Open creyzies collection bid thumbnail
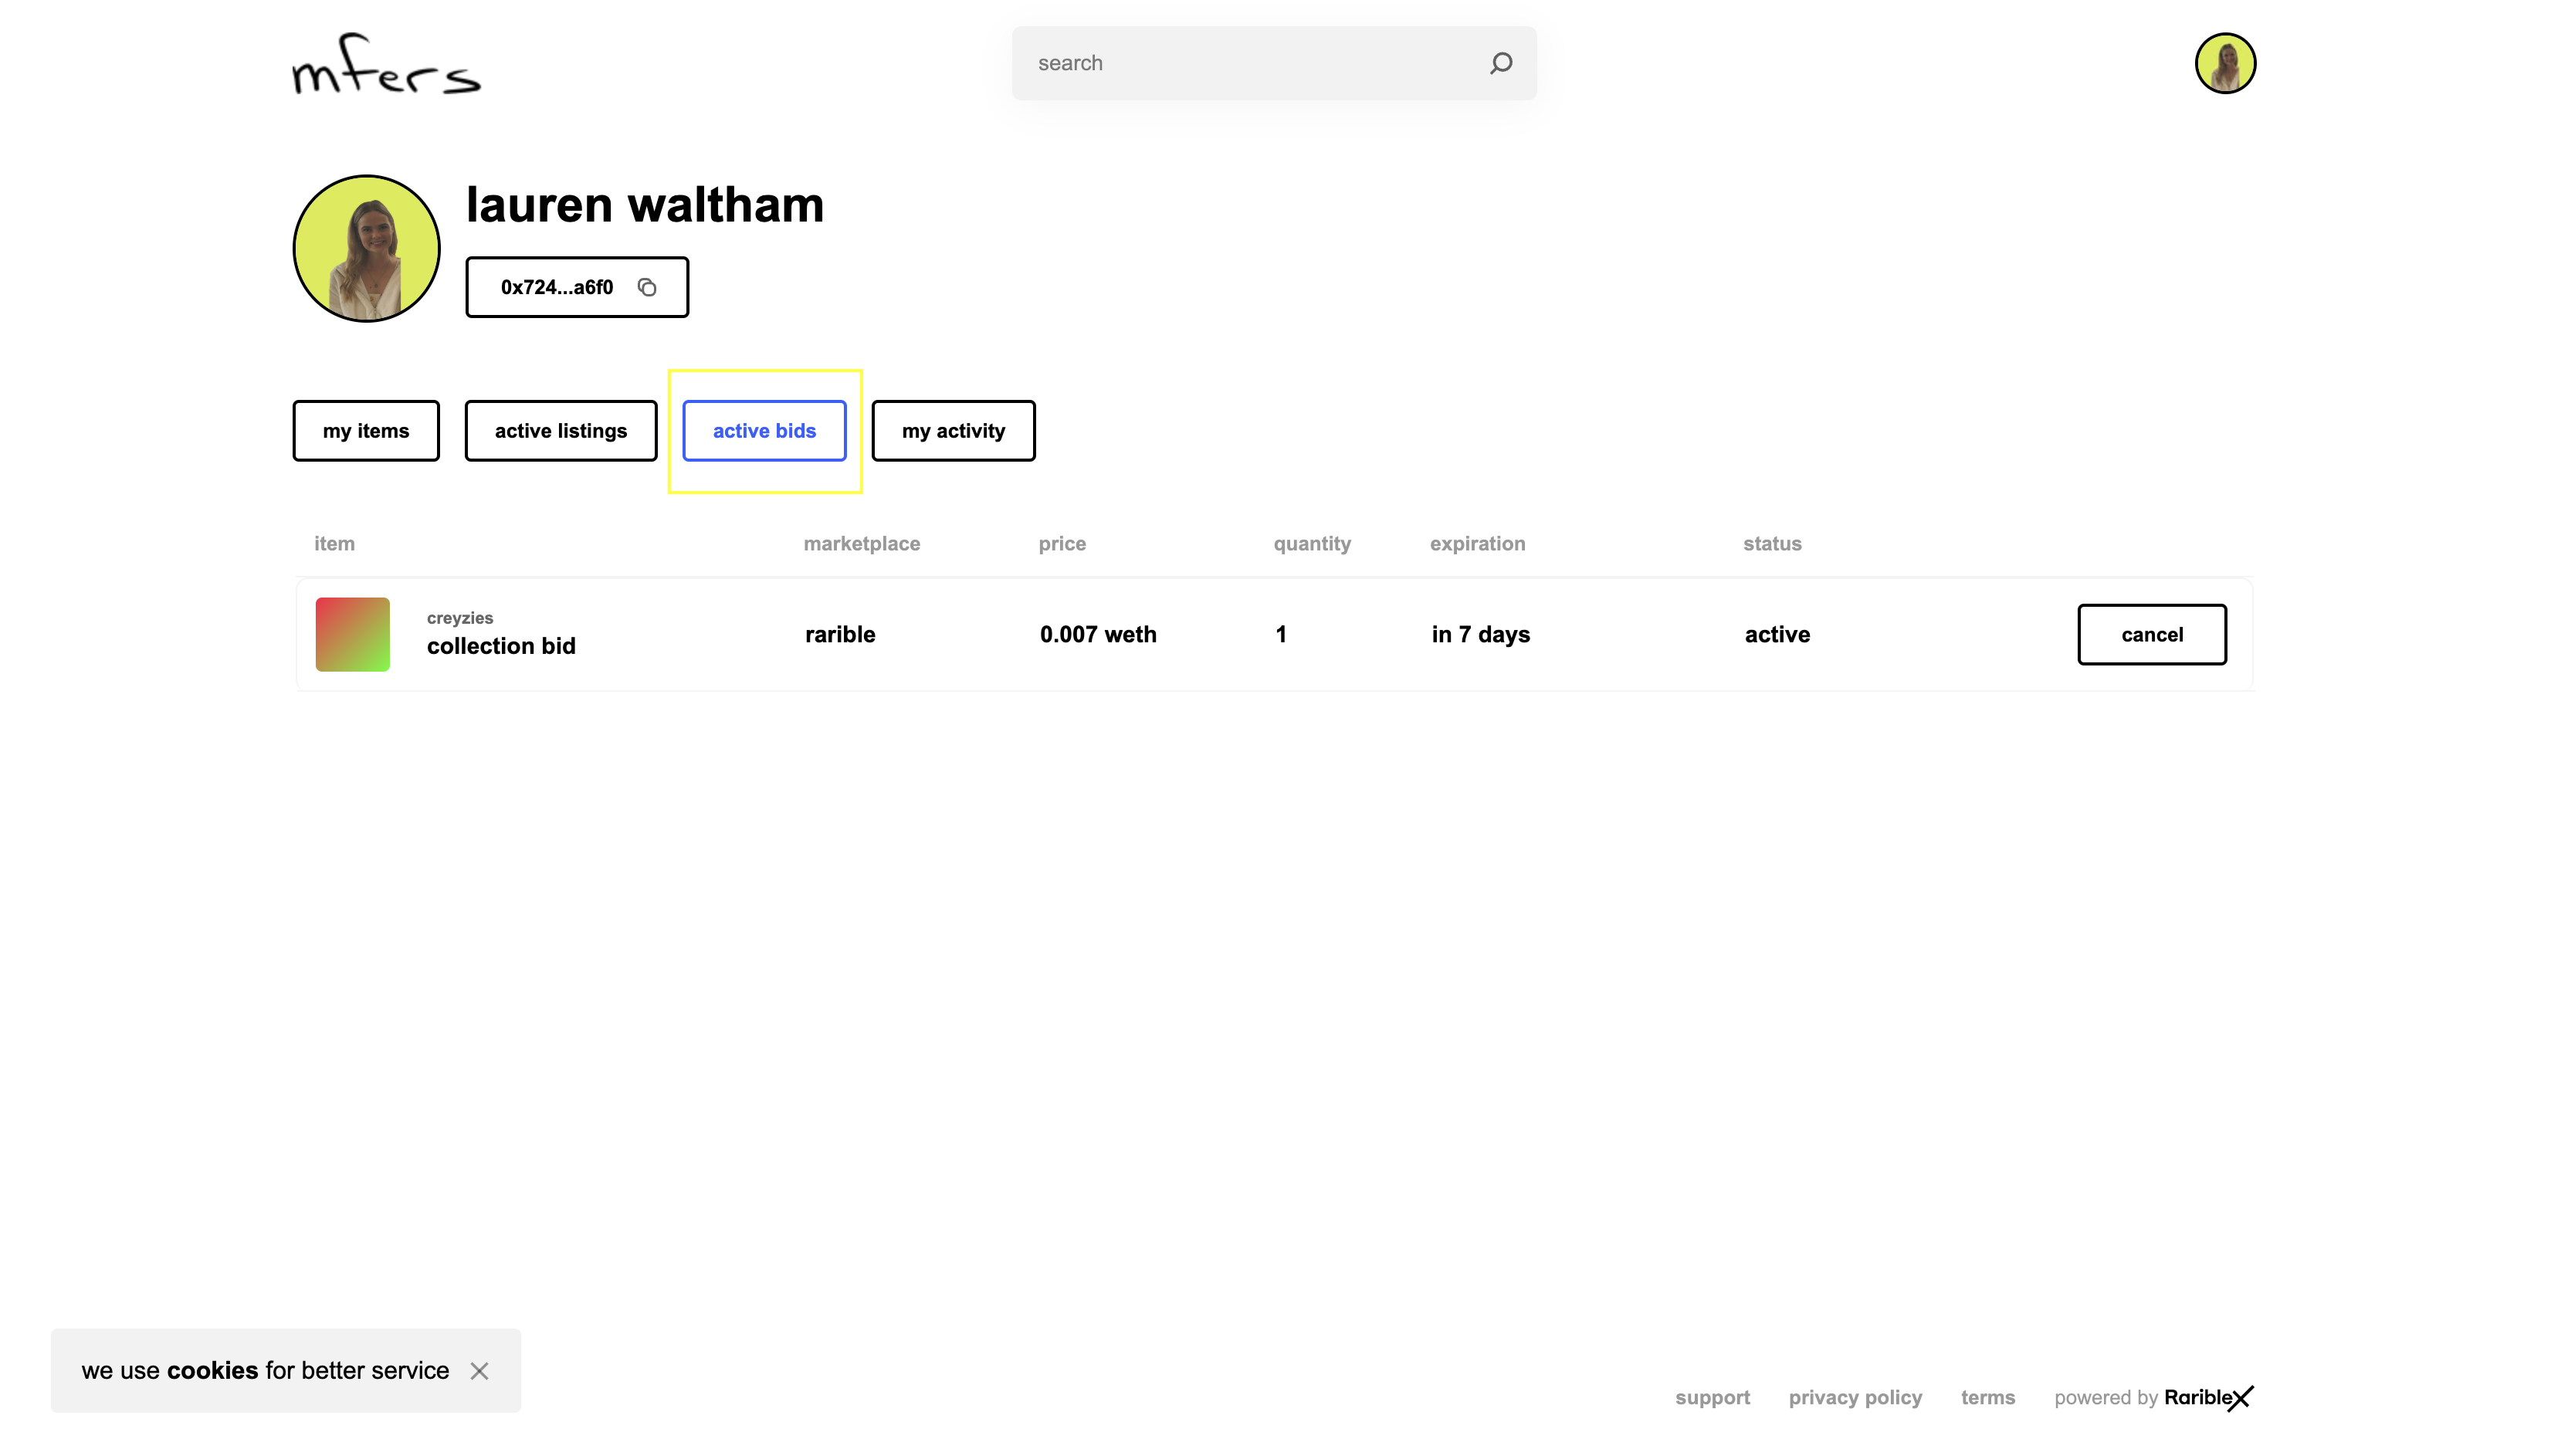The height and width of the screenshot is (1456, 2551). point(352,634)
